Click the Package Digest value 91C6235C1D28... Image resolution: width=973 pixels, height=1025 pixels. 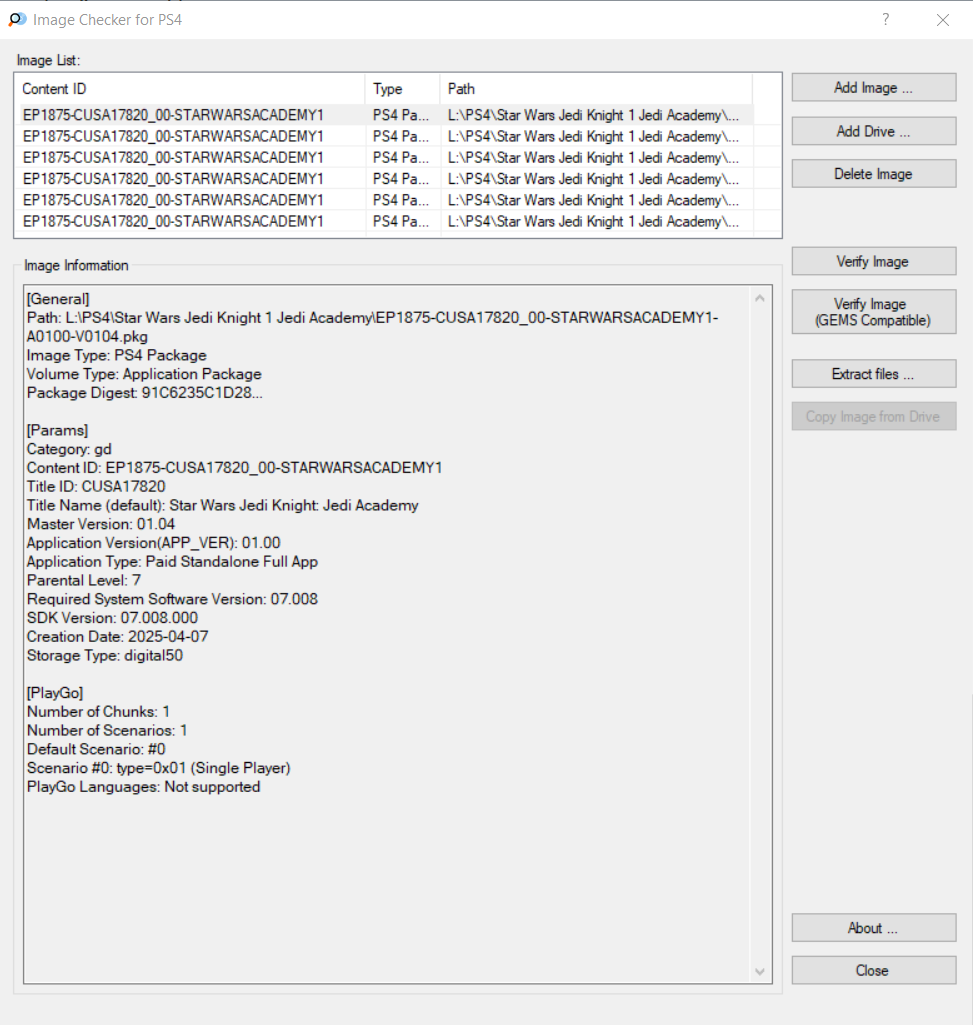tap(202, 394)
